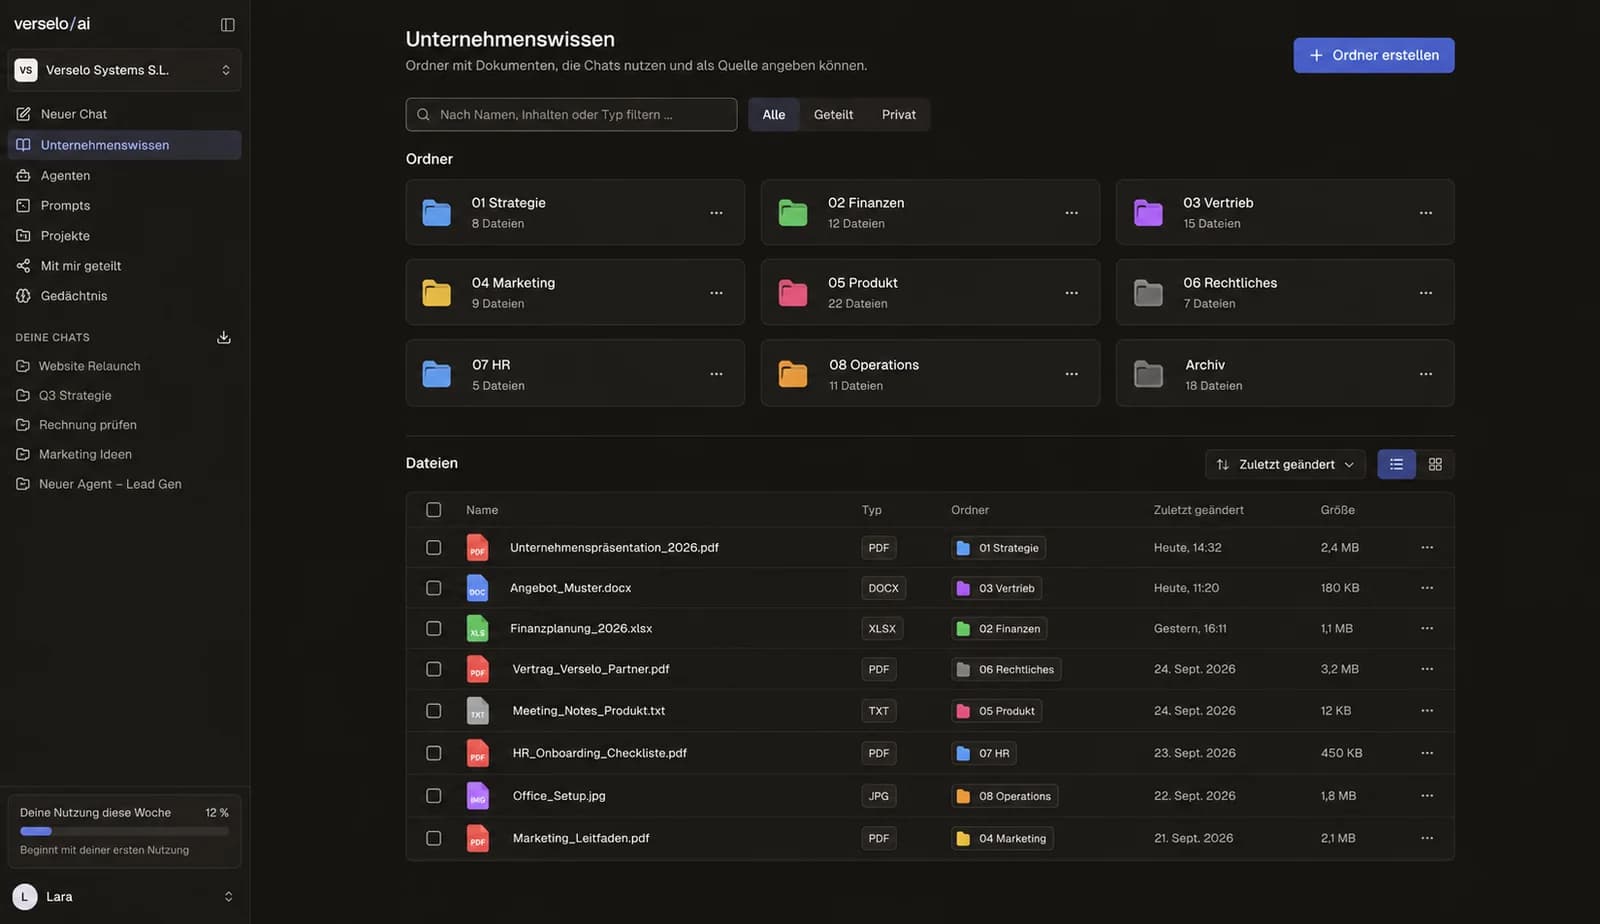Check the box for Unternehmenspräsentation_2026.pdf
This screenshot has height=924, width=1600.
[x=433, y=548]
